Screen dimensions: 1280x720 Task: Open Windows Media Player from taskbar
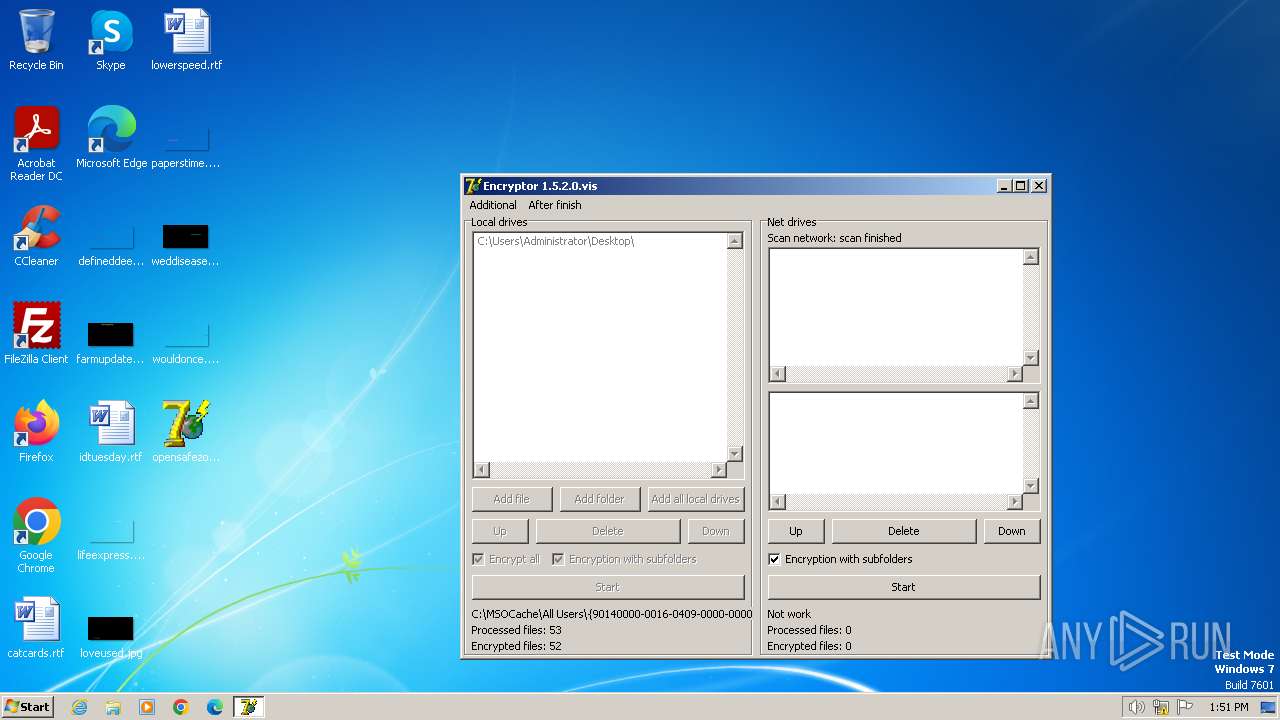click(x=147, y=707)
